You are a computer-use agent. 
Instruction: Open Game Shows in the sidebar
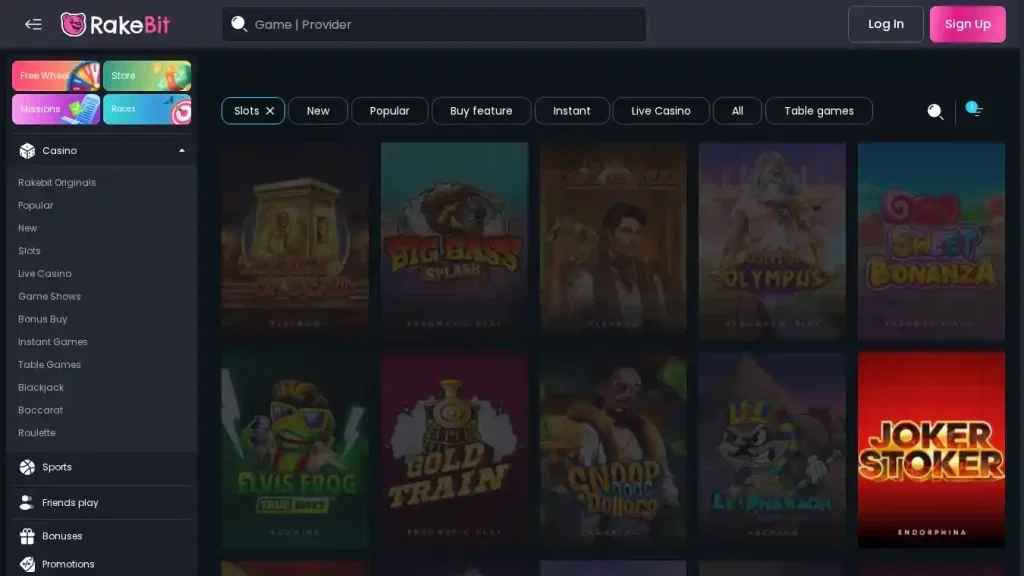(x=50, y=296)
